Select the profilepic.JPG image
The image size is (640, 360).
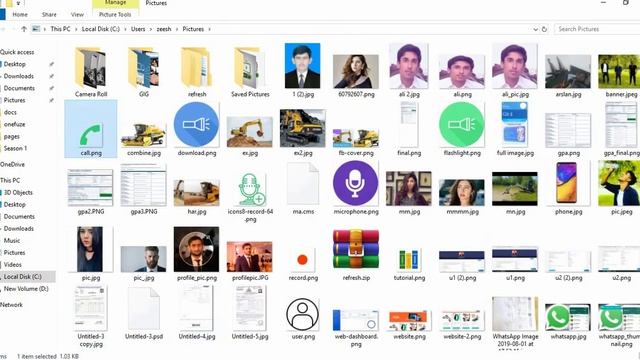point(250,260)
